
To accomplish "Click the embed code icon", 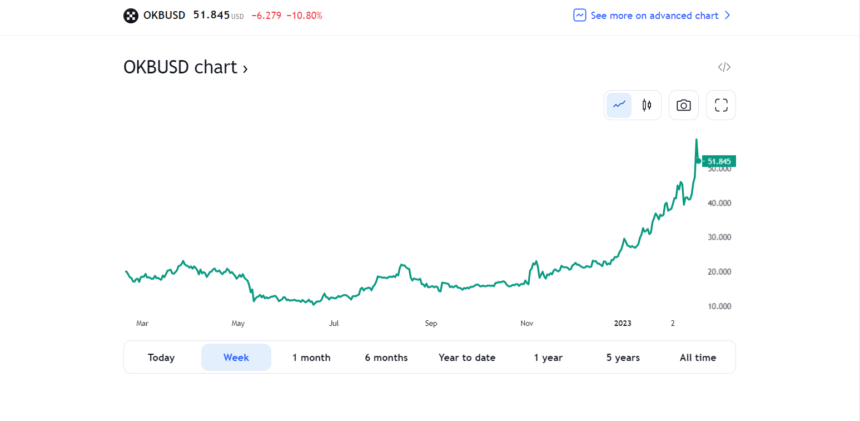I will click(x=724, y=67).
